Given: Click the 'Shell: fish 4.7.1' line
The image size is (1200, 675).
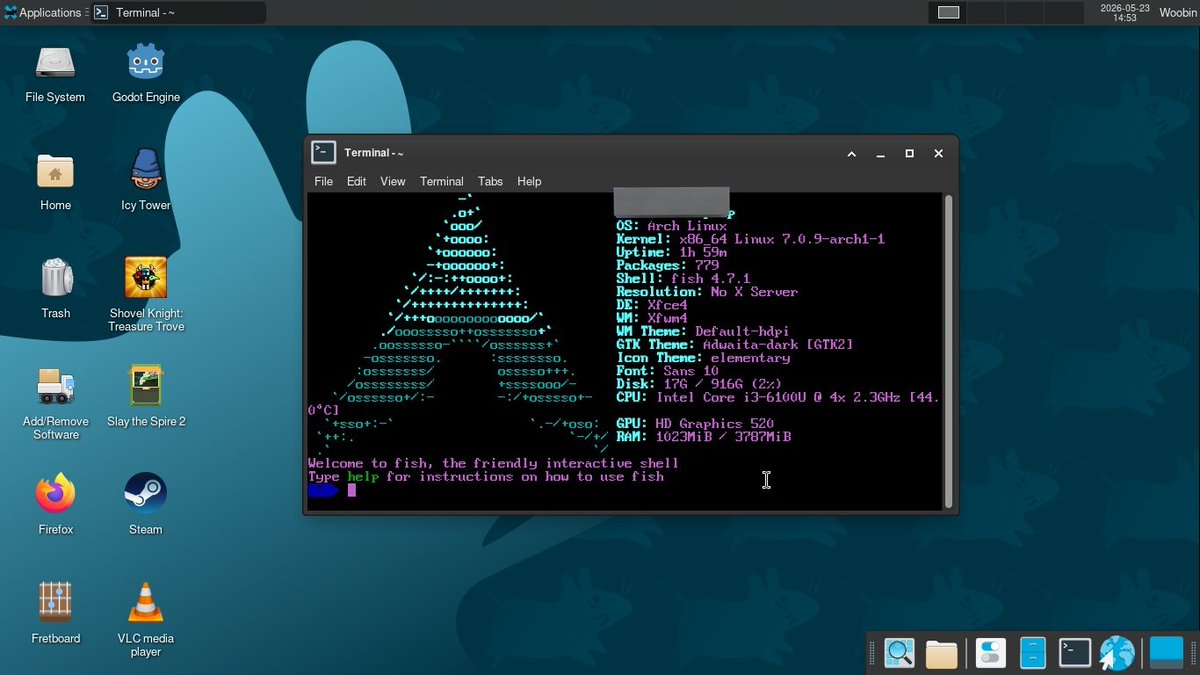Looking at the screenshot, I should 683,279.
